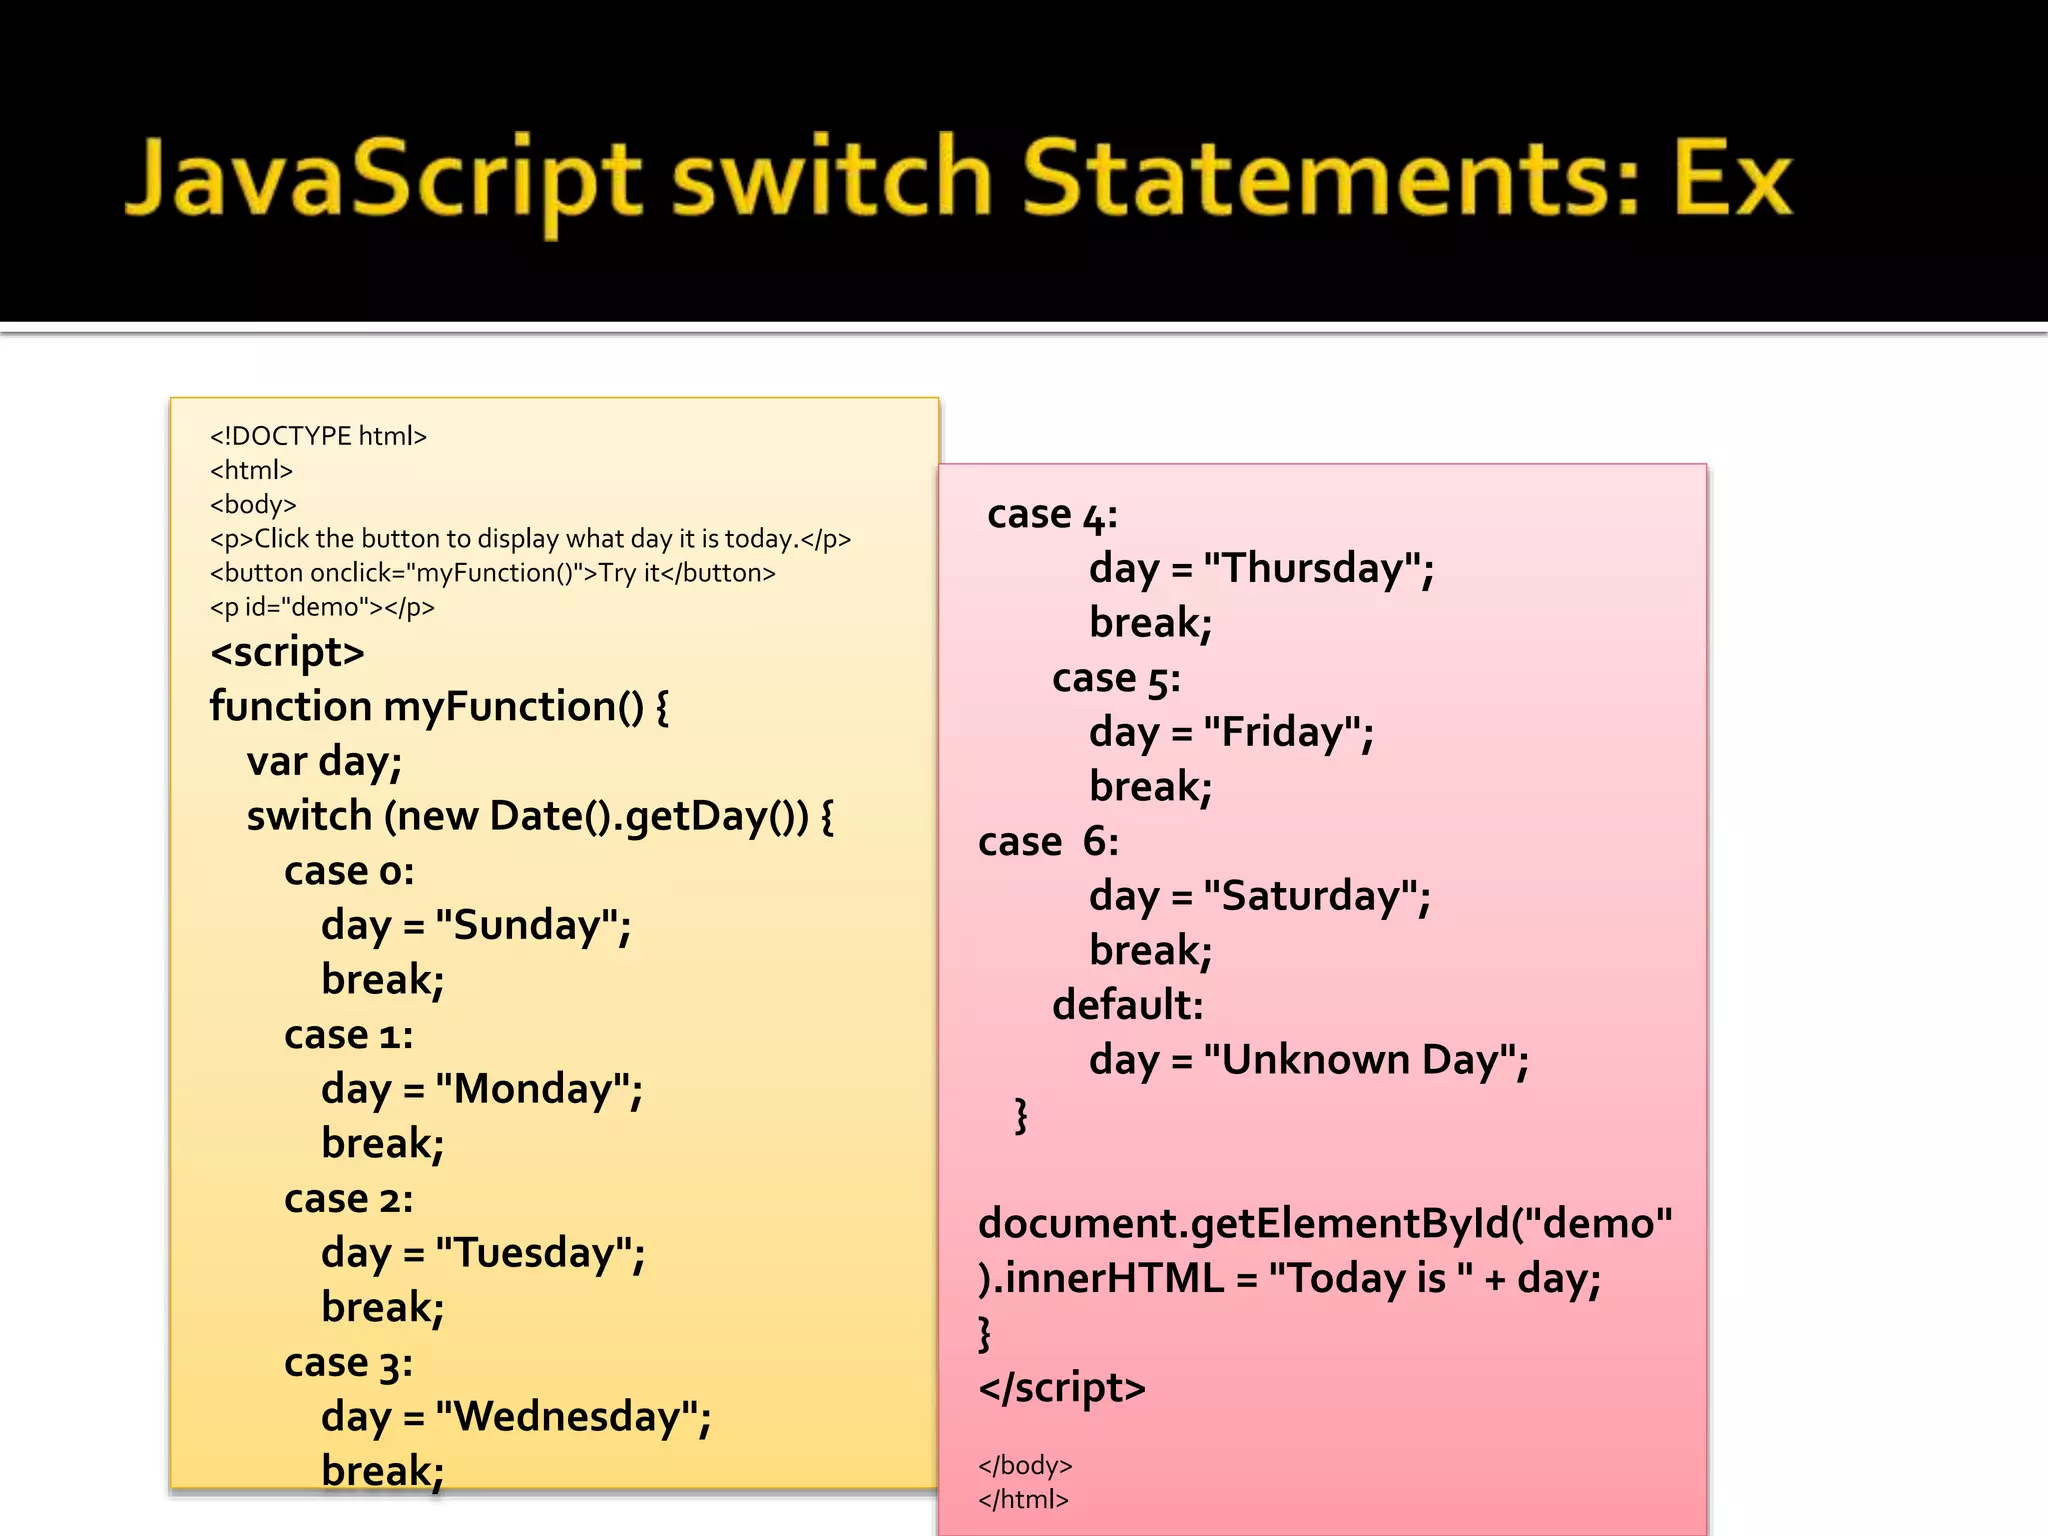Image resolution: width=2048 pixels, height=1536 pixels.
Task: Click the '</script>' closing tag text
Action: (1062, 1388)
